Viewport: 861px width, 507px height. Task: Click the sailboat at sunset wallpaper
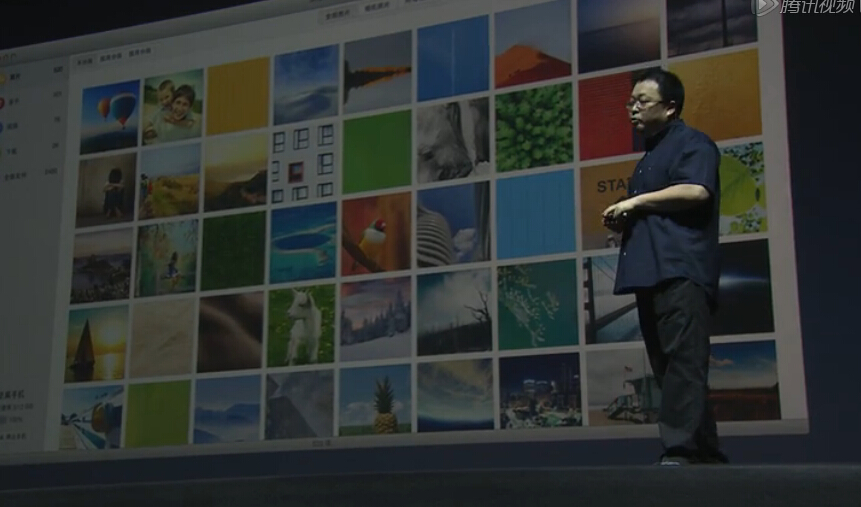pos(96,343)
